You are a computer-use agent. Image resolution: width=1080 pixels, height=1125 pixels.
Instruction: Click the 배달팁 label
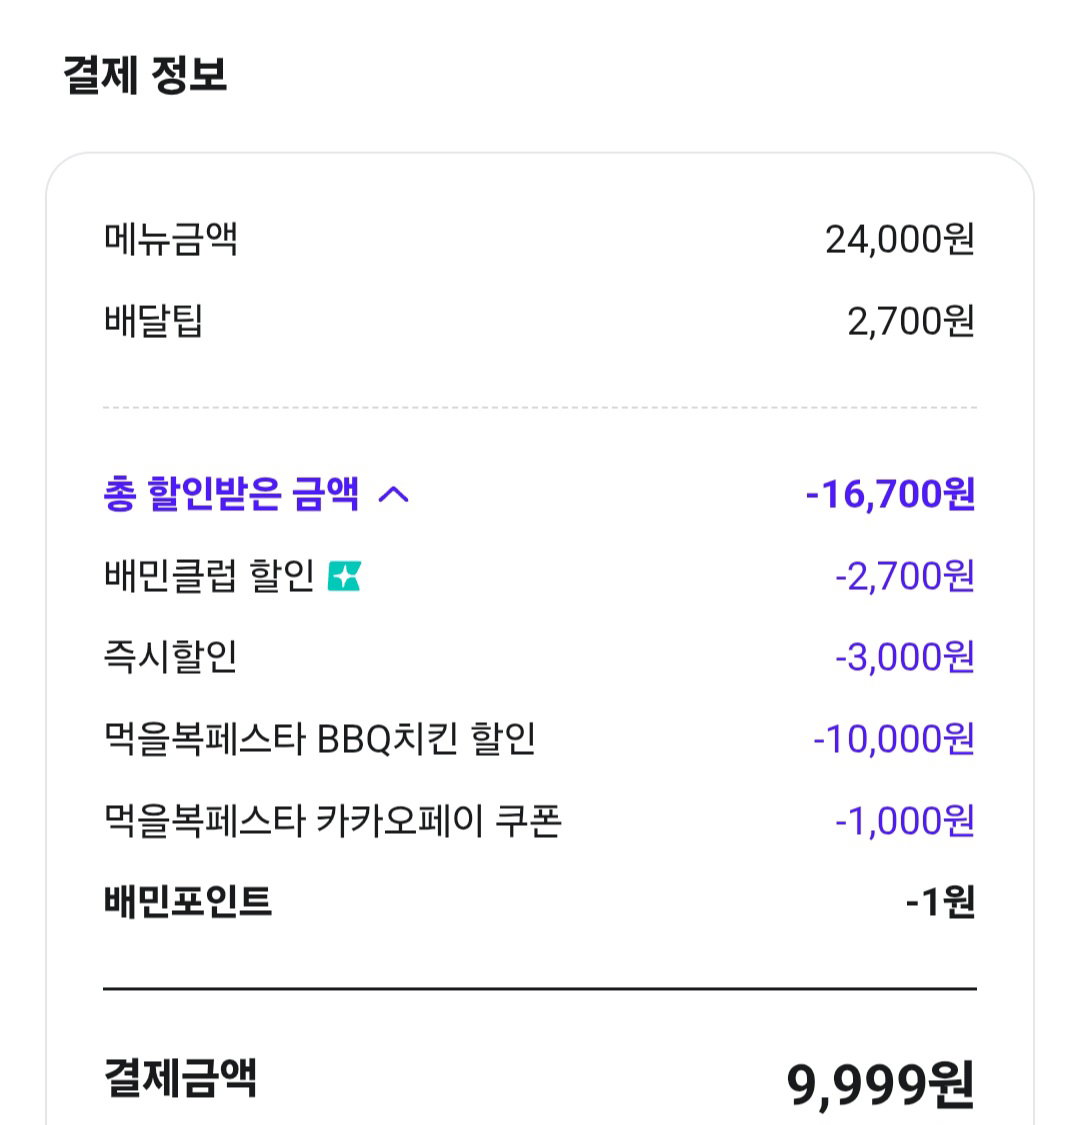pyautogui.click(x=154, y=320)
